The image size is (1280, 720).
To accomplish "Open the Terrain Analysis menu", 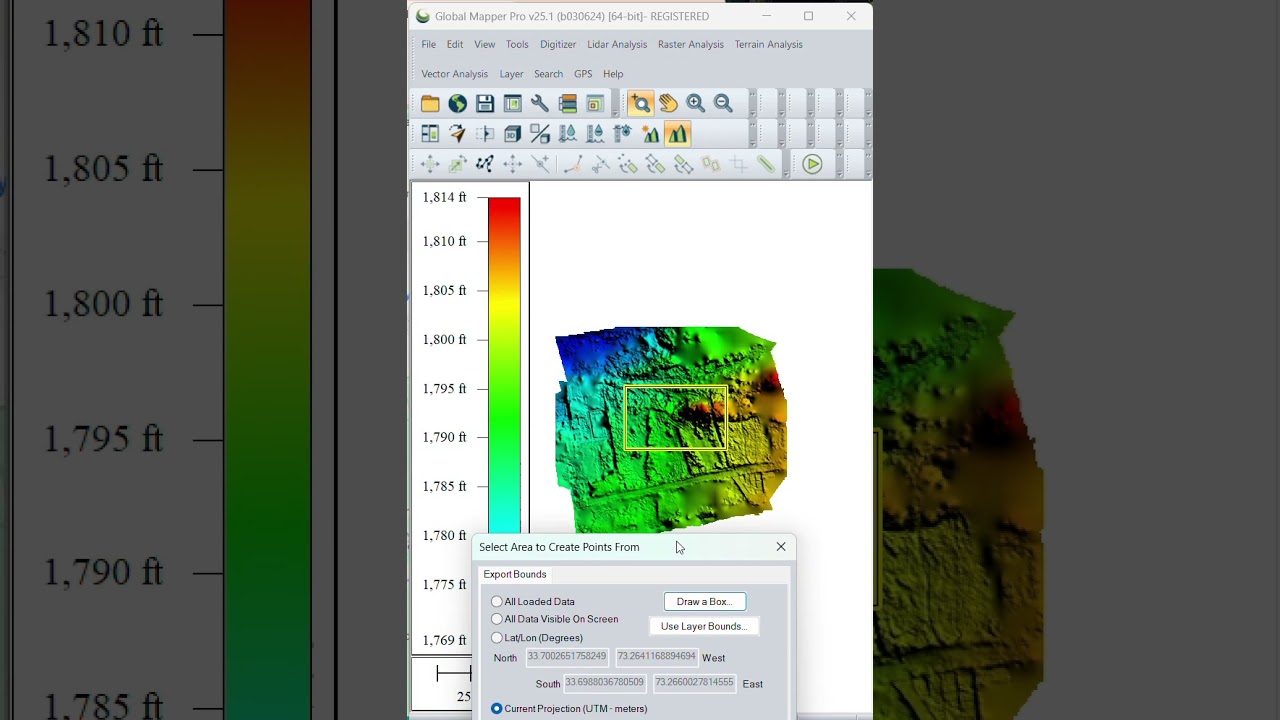I will click(769, 44).
